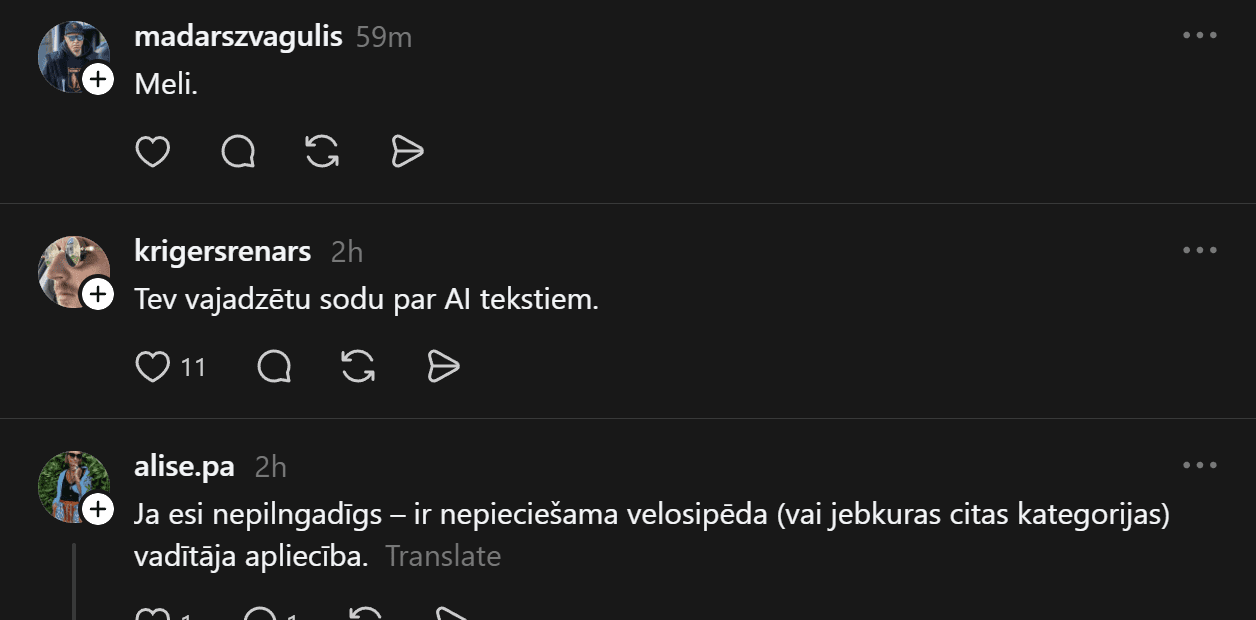
Task: Click the 59m timestamp on first post
Action: [384, 38]
